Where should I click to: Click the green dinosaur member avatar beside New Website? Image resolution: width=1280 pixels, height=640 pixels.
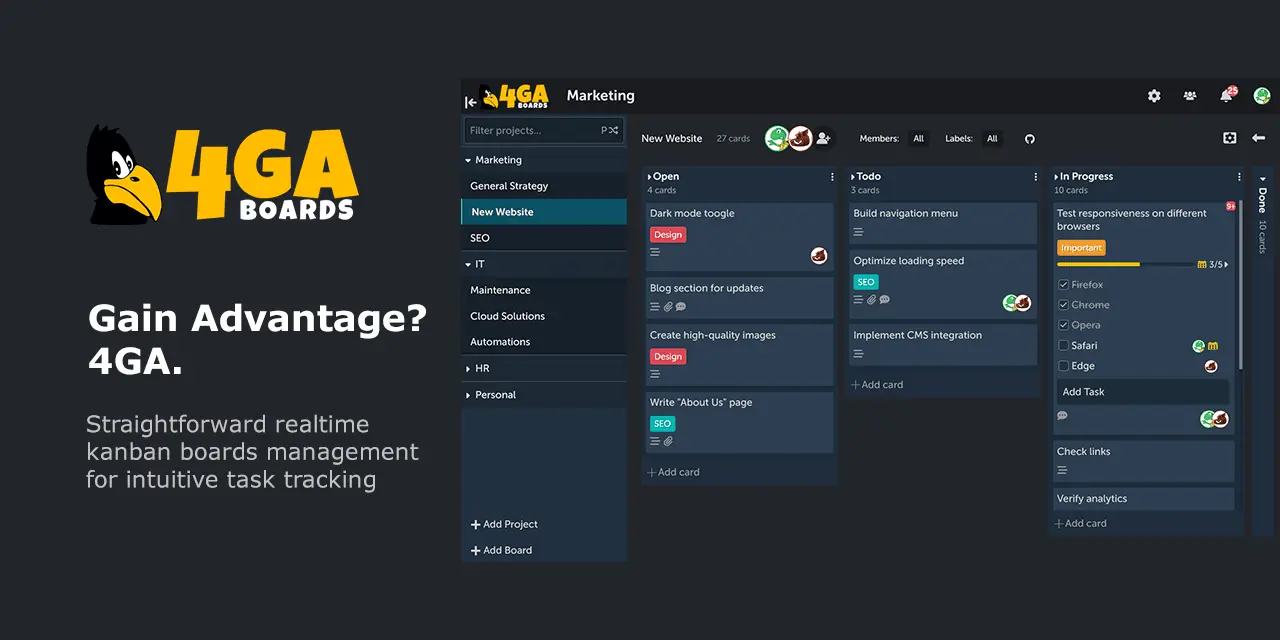pyautogui.click(x=777, y=138)
